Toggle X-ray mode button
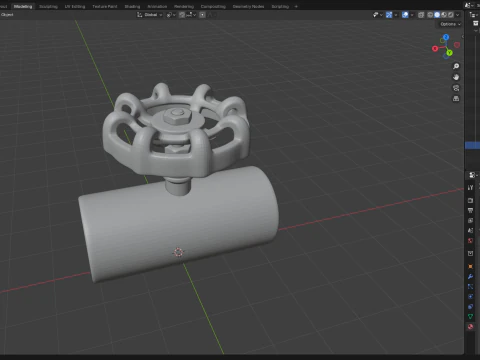 click(x=421, y=15)
